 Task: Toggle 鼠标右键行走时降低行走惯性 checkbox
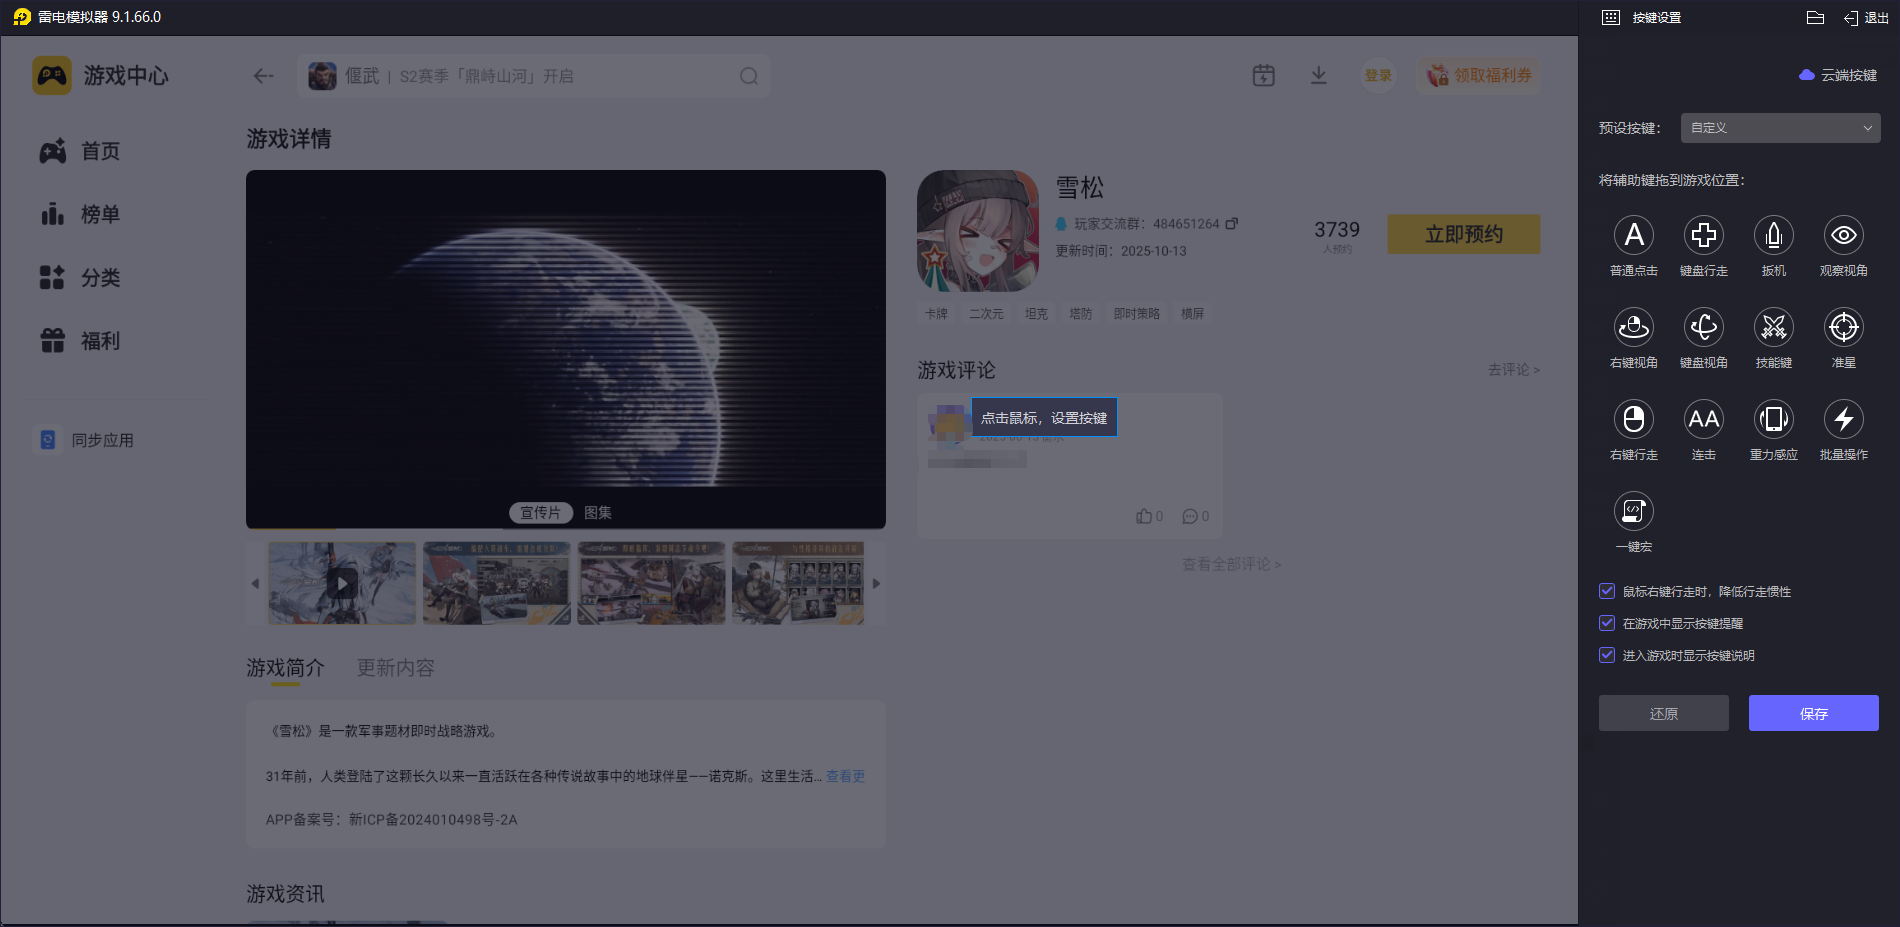1607,591
